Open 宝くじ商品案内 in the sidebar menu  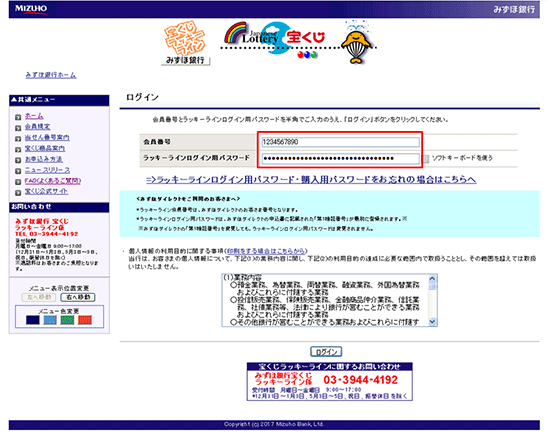[x=45, y=148]
